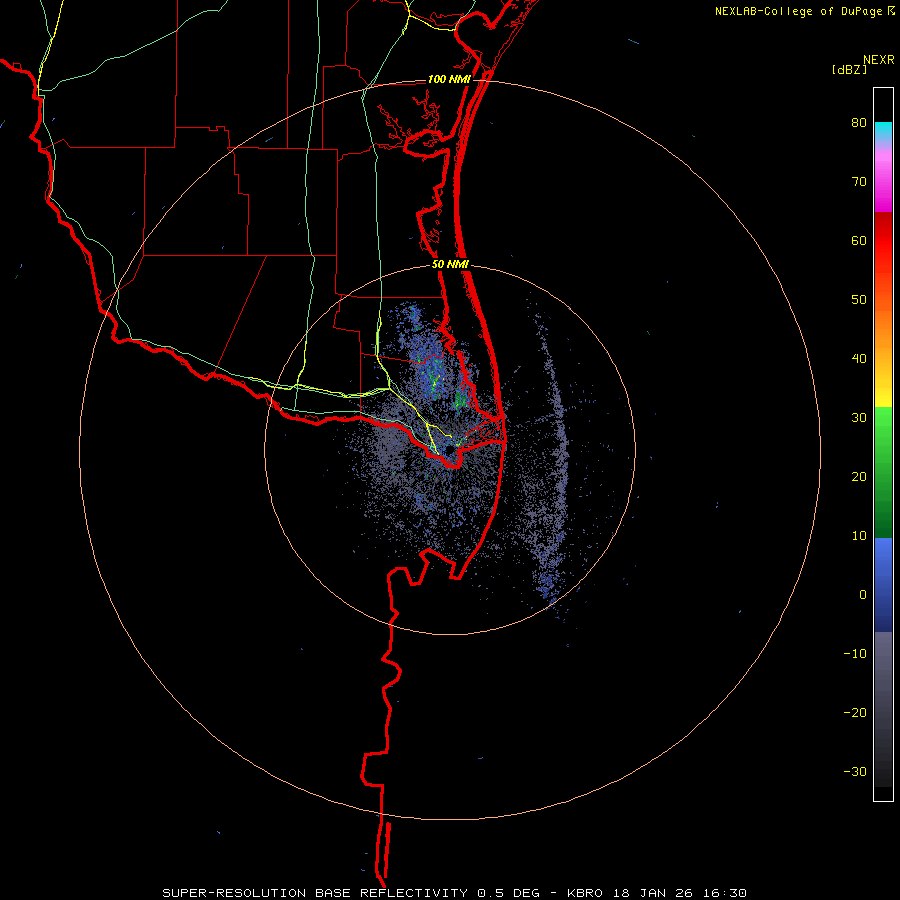Click the 70 dBZ scale value

(x=859, y=181)
